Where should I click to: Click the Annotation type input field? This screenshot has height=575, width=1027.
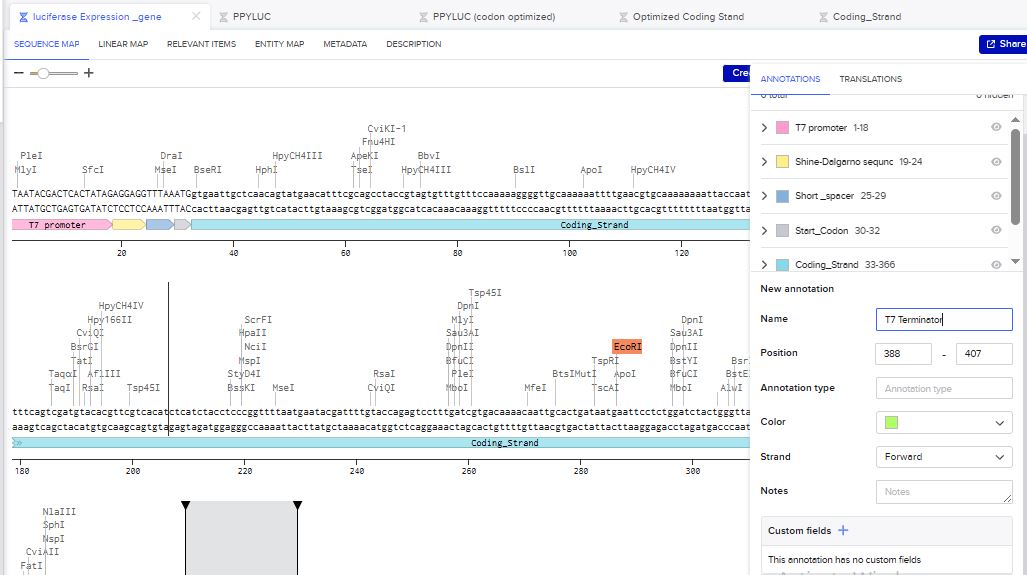coord(943,389)
